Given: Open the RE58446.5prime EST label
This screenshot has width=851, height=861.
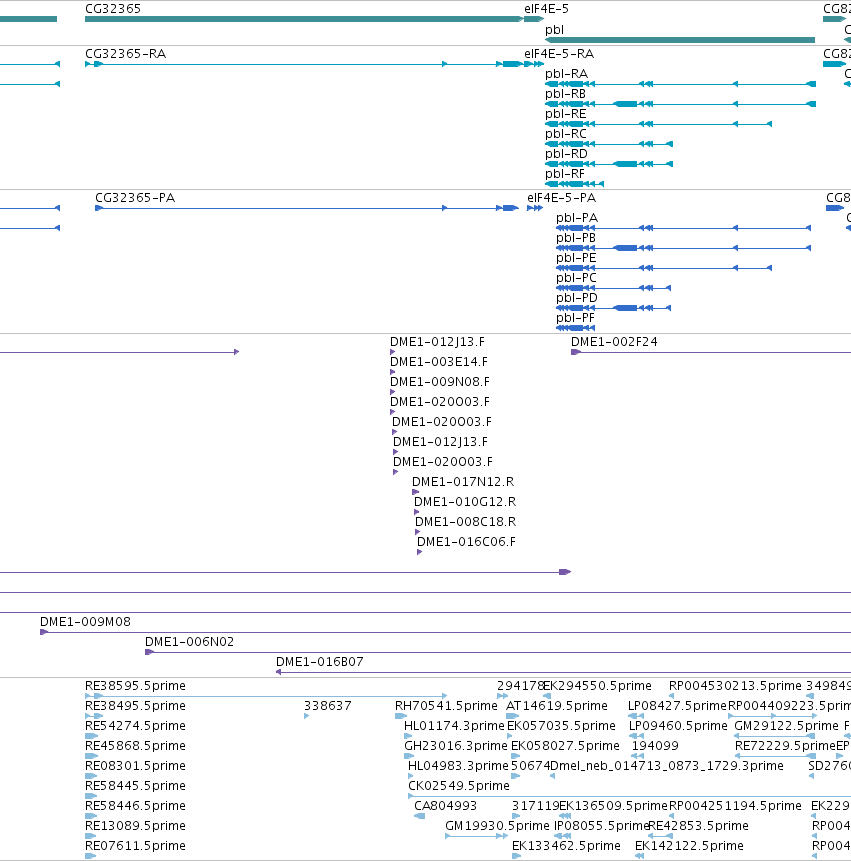Looking at the screenshot, I should [x=135, y=806].
